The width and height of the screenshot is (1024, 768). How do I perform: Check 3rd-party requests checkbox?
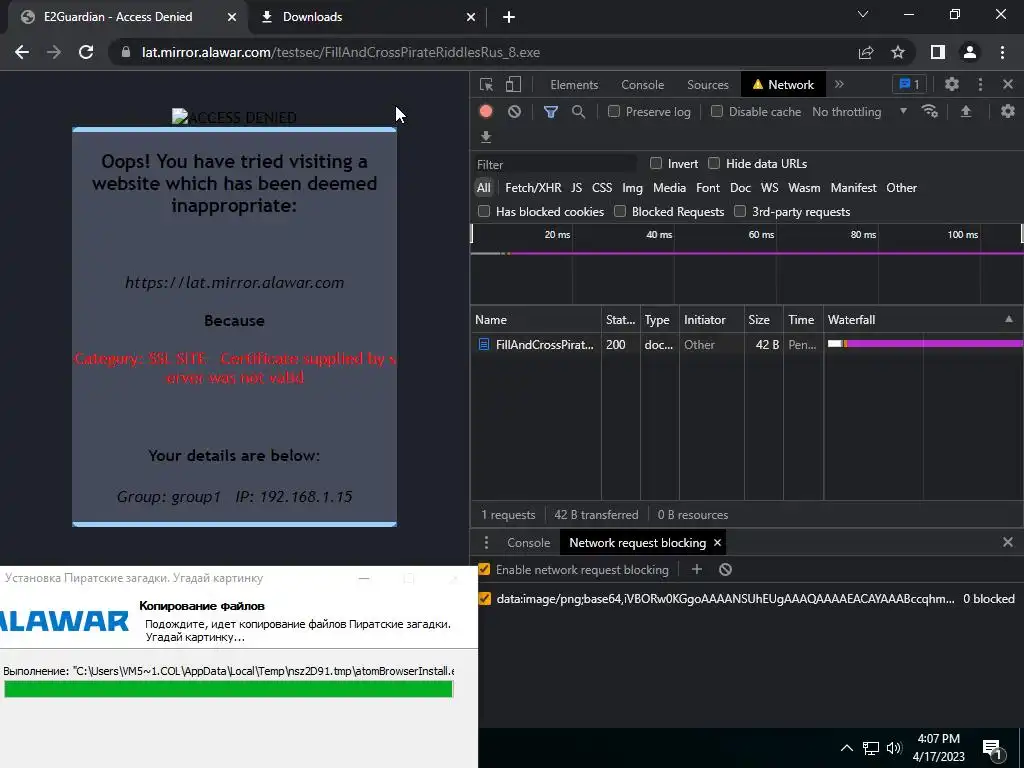(x=740, y=211)
